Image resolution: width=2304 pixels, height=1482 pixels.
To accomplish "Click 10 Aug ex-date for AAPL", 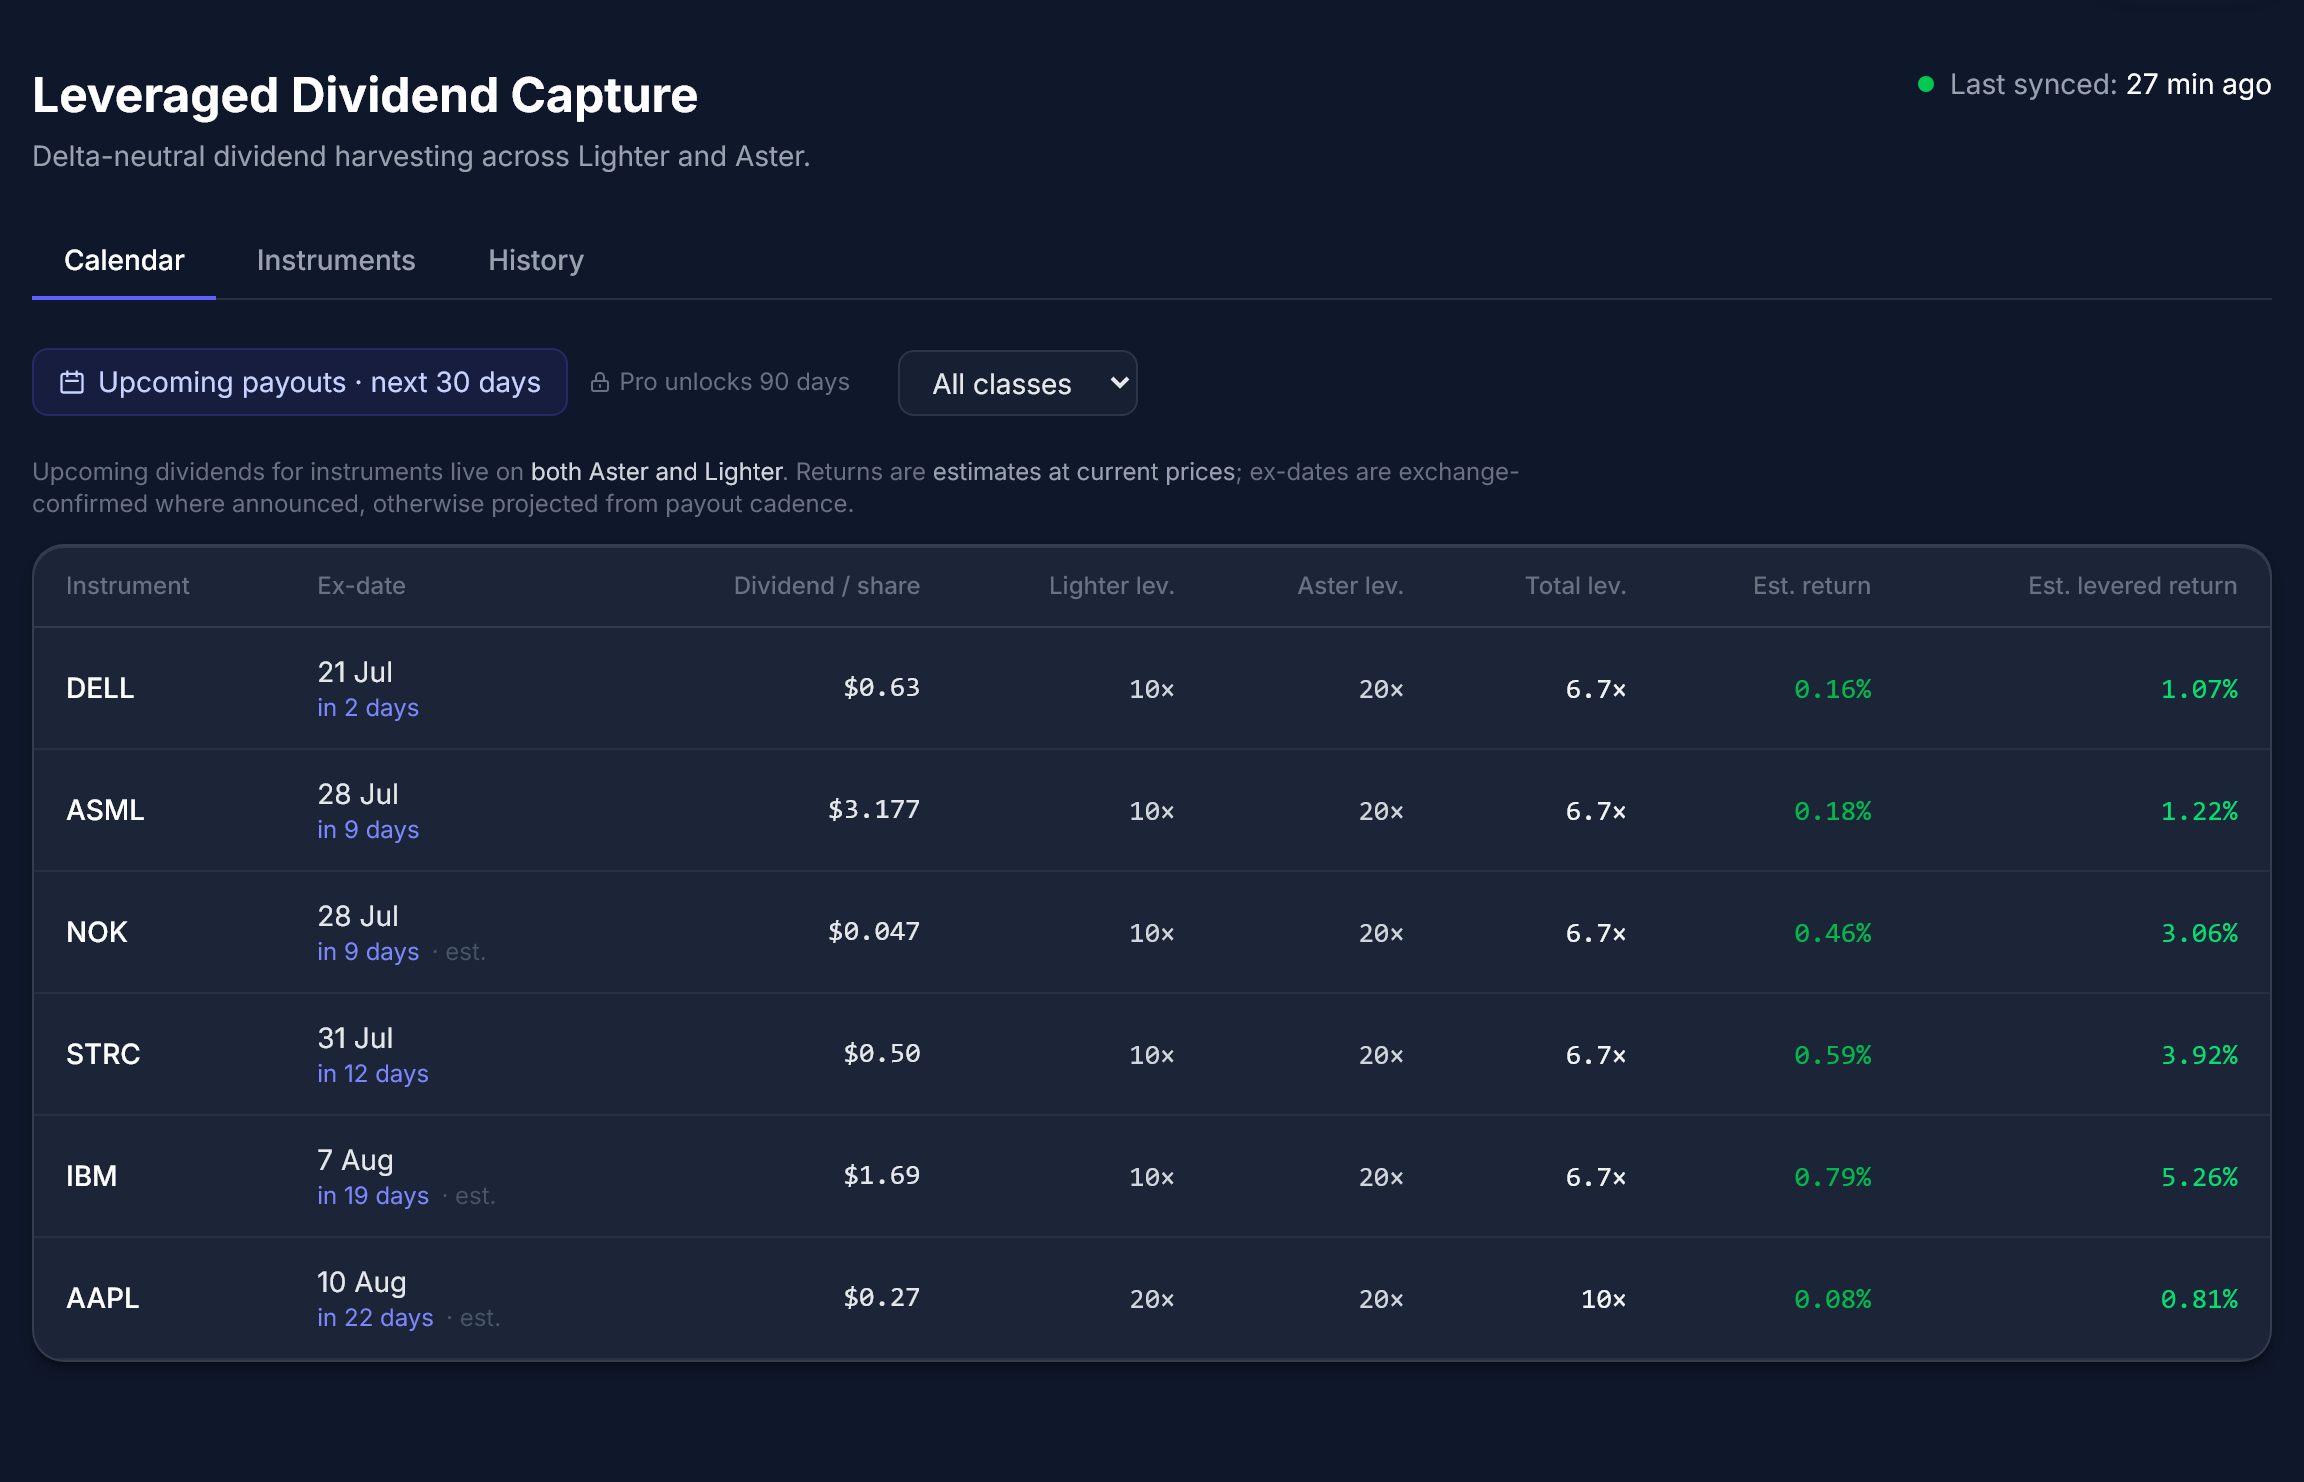I will (362, 1282).
